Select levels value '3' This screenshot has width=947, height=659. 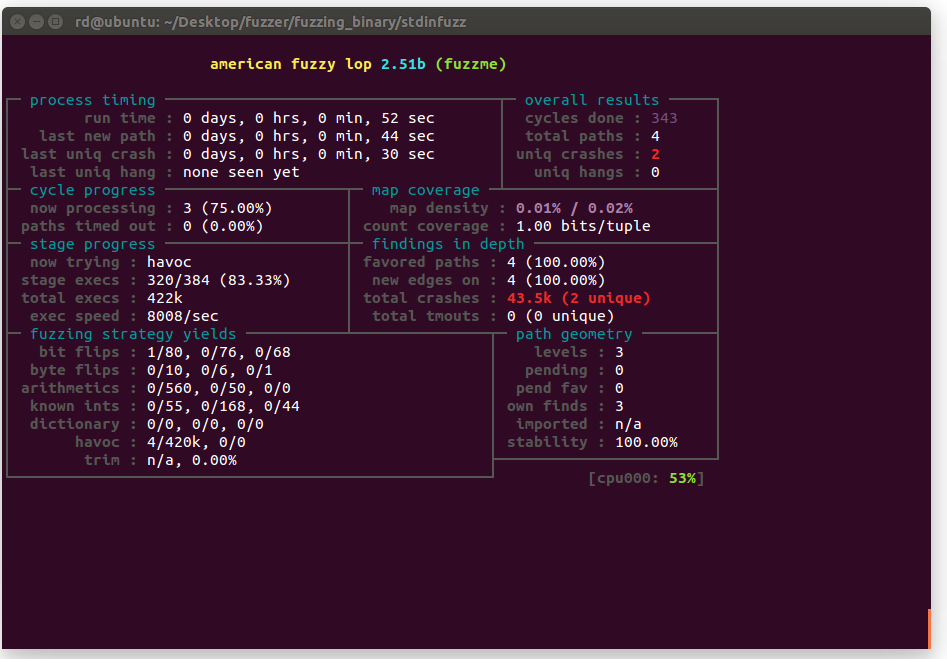(x=619, y=352)
